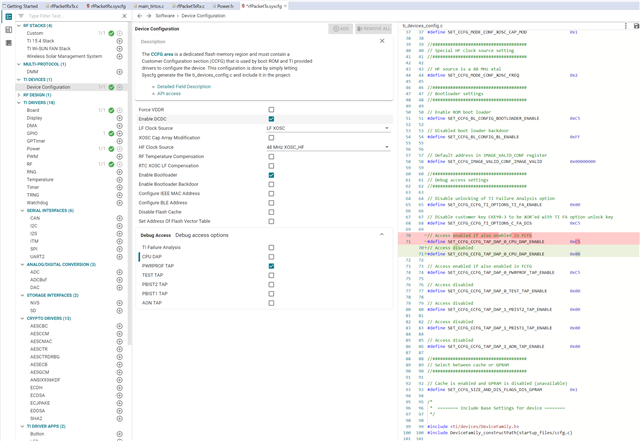
Task: Add a GPIO instance
Action: (120, 134)
